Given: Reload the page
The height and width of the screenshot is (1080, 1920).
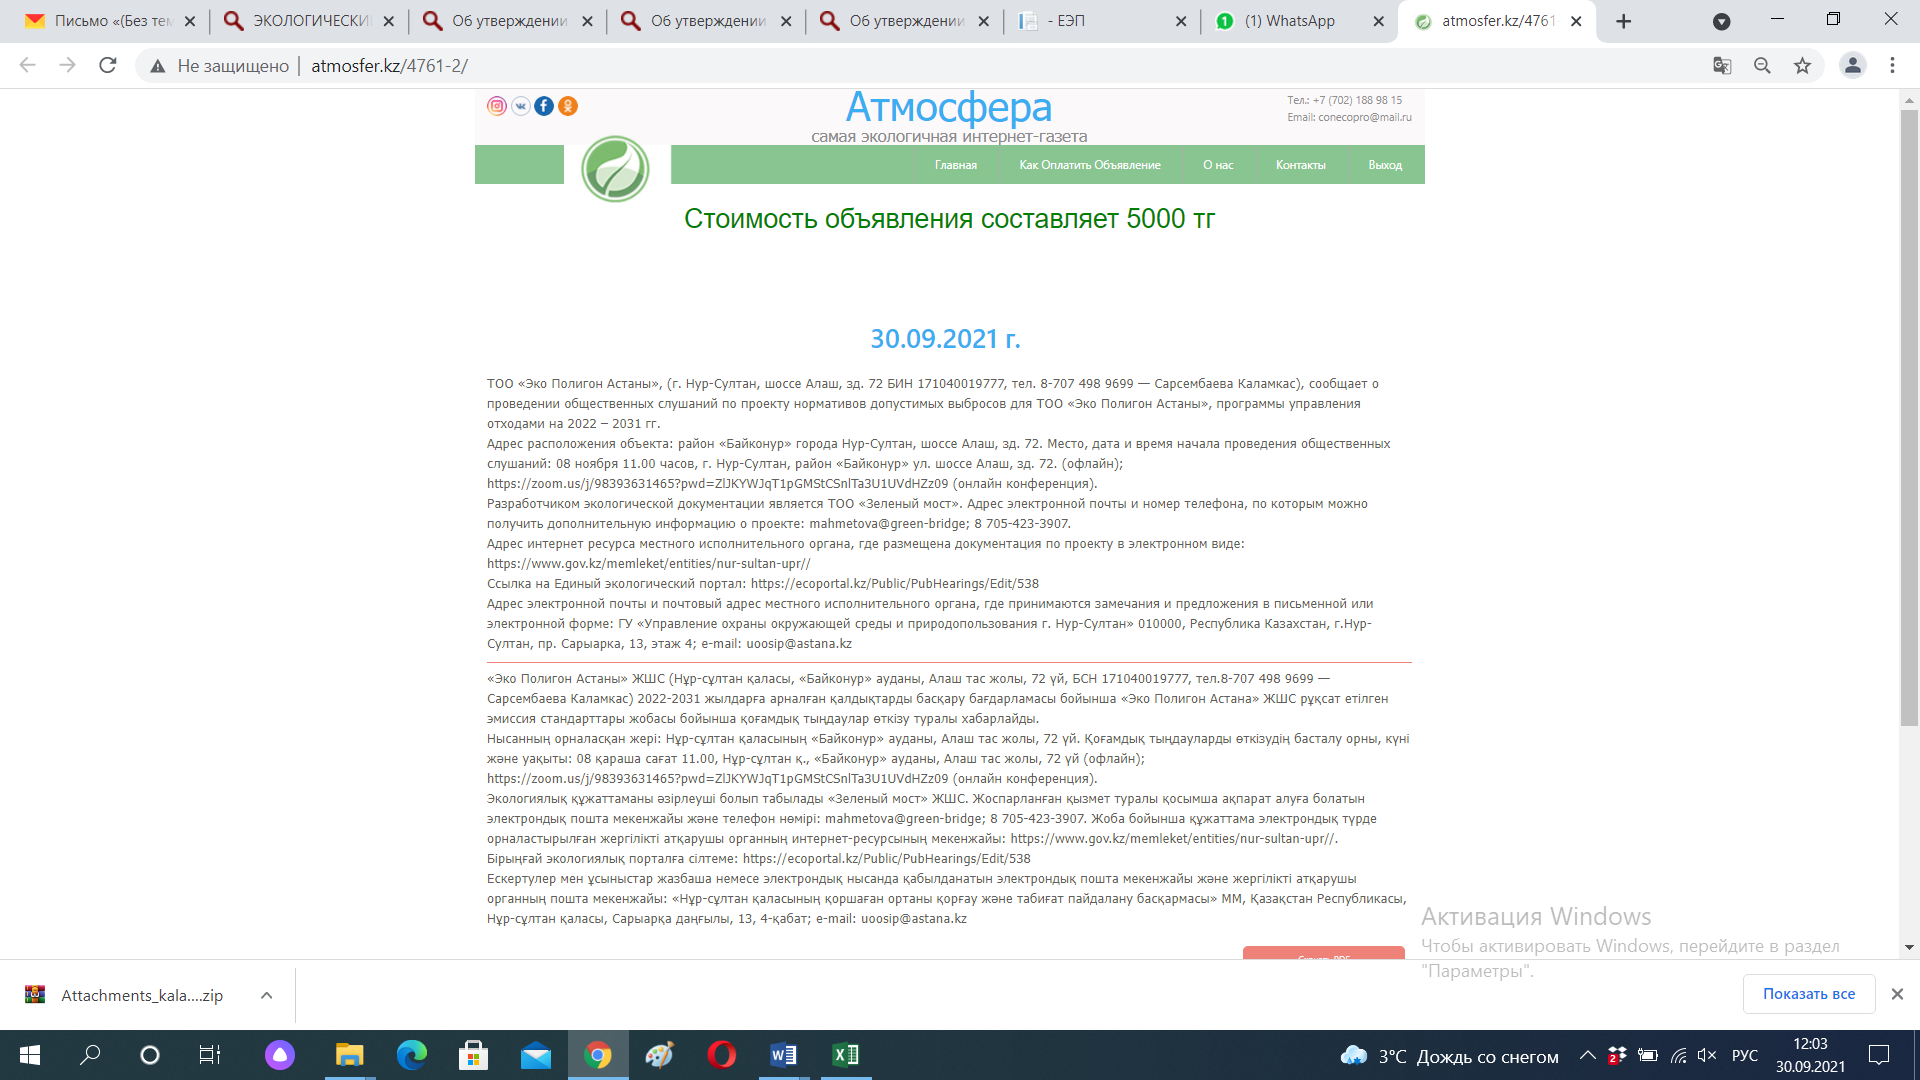Looking at the screenshot, I should pyautogui.click(x=108, y=66).
